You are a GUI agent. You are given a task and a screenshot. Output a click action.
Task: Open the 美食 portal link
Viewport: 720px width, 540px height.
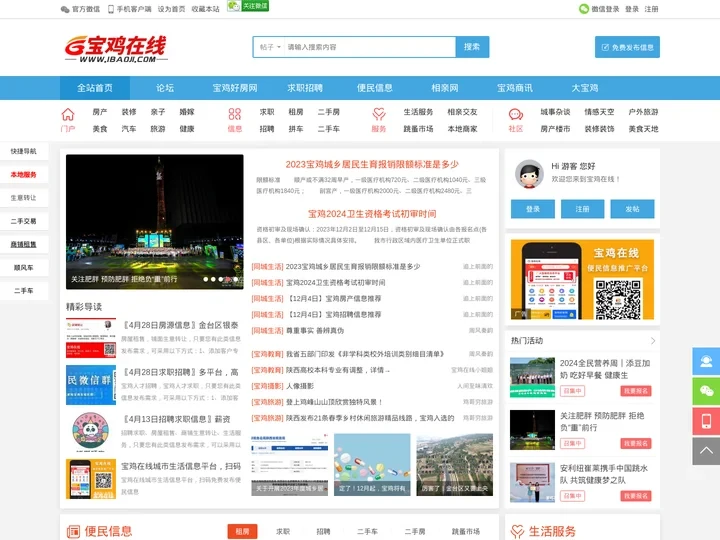coord(100,129)
